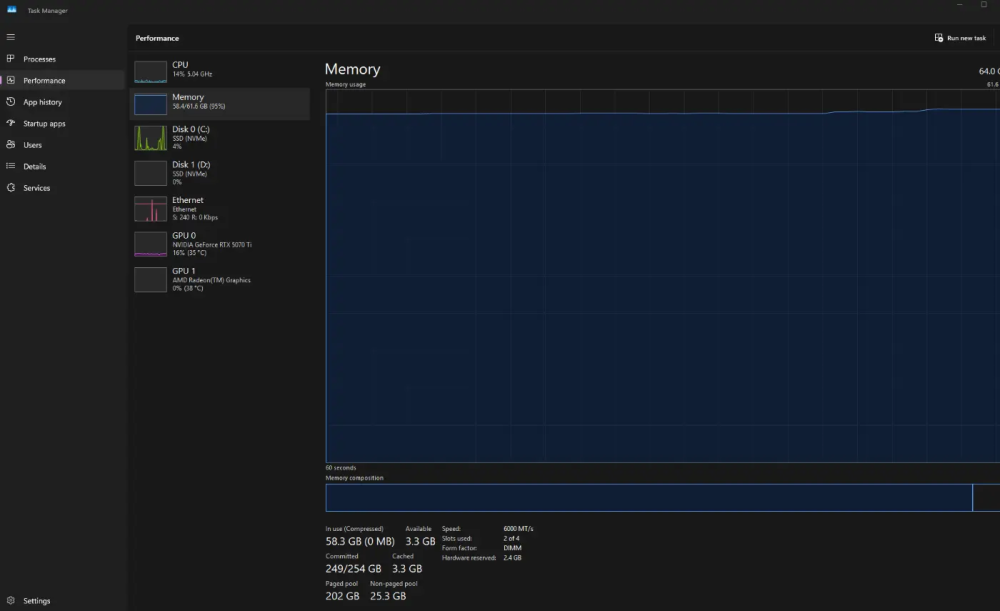Open the Services icon in sidebar
This screenshot has width=1000, height=611.
tap(11, 188)
